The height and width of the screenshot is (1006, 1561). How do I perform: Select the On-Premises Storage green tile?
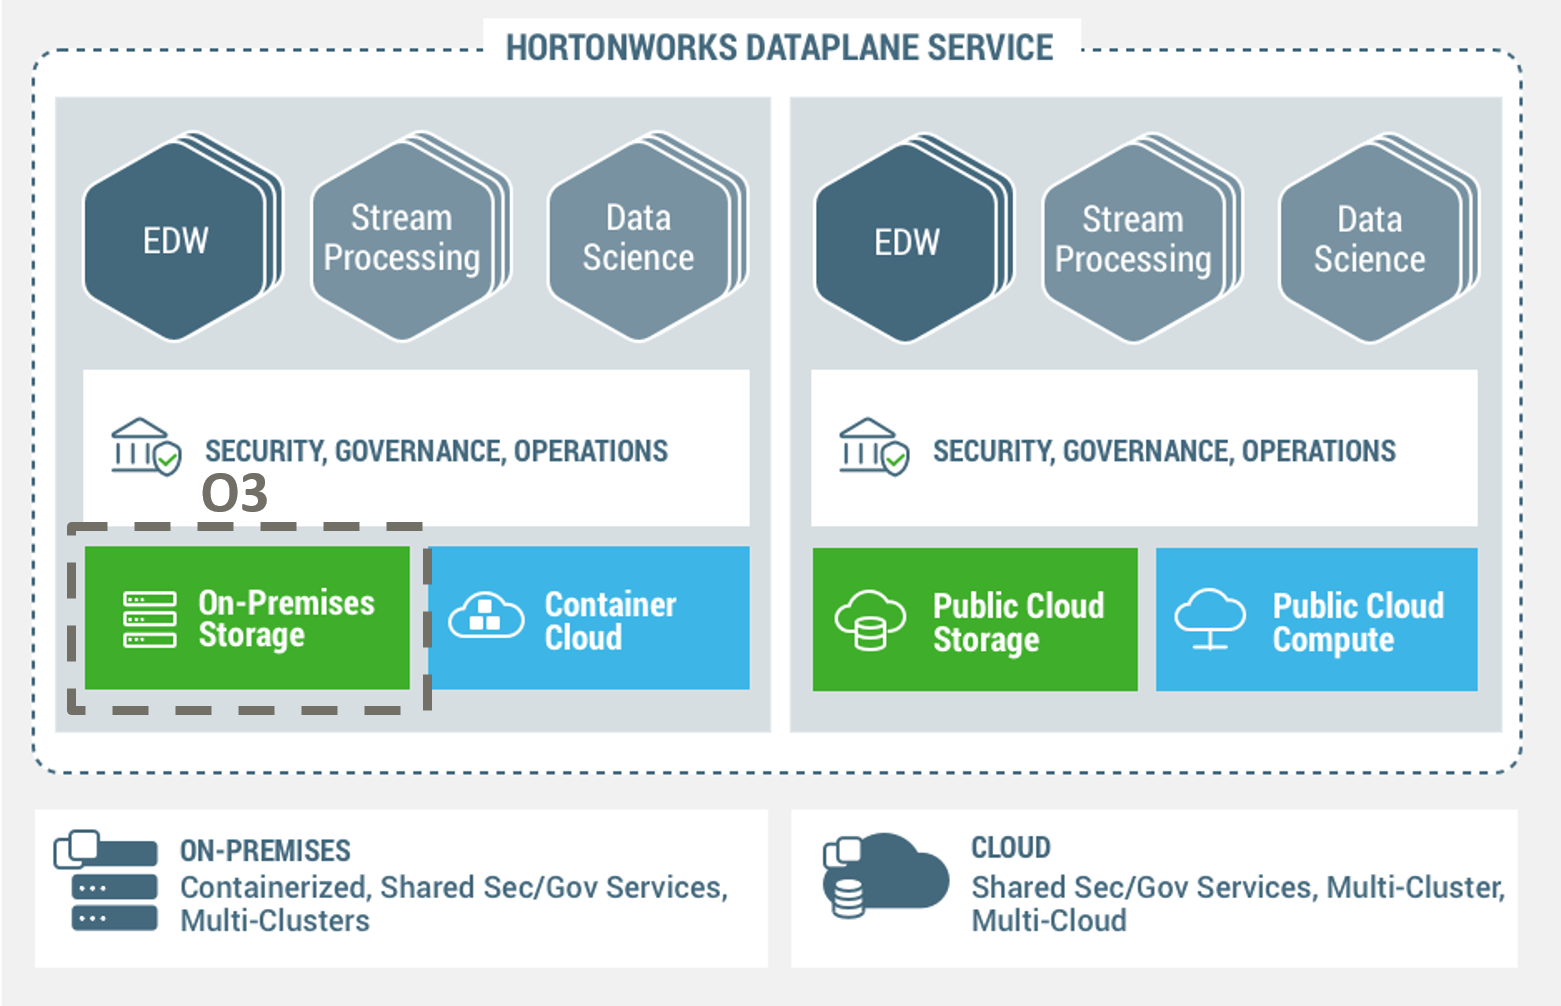[247, 618]
